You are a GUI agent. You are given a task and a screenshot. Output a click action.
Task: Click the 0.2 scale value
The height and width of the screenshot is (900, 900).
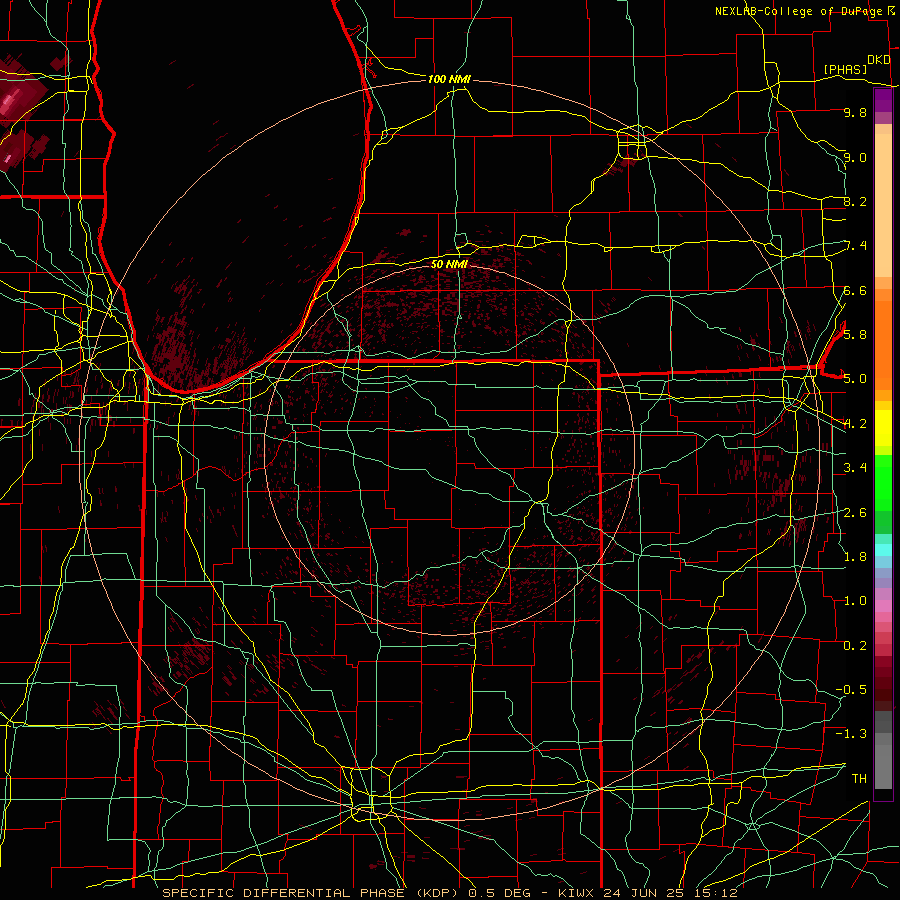coord(855,645)
